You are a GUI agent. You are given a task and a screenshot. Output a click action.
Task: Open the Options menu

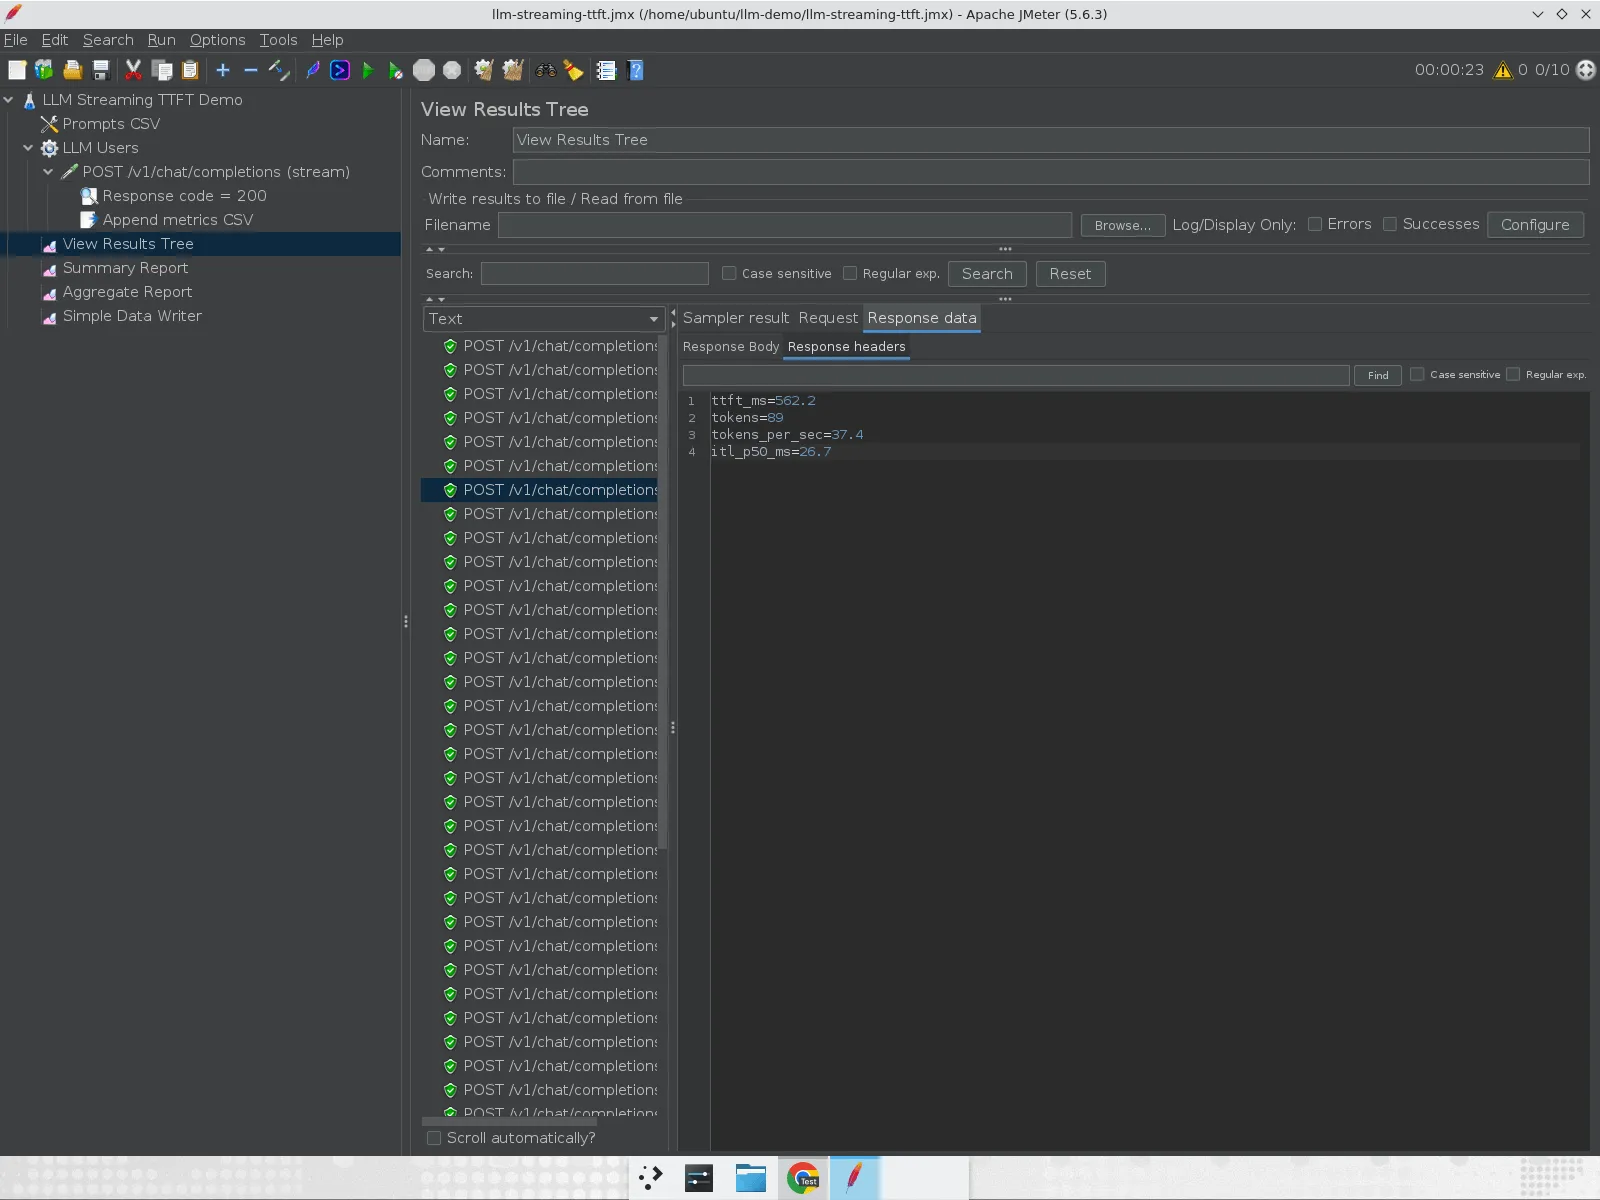(217, 40)
